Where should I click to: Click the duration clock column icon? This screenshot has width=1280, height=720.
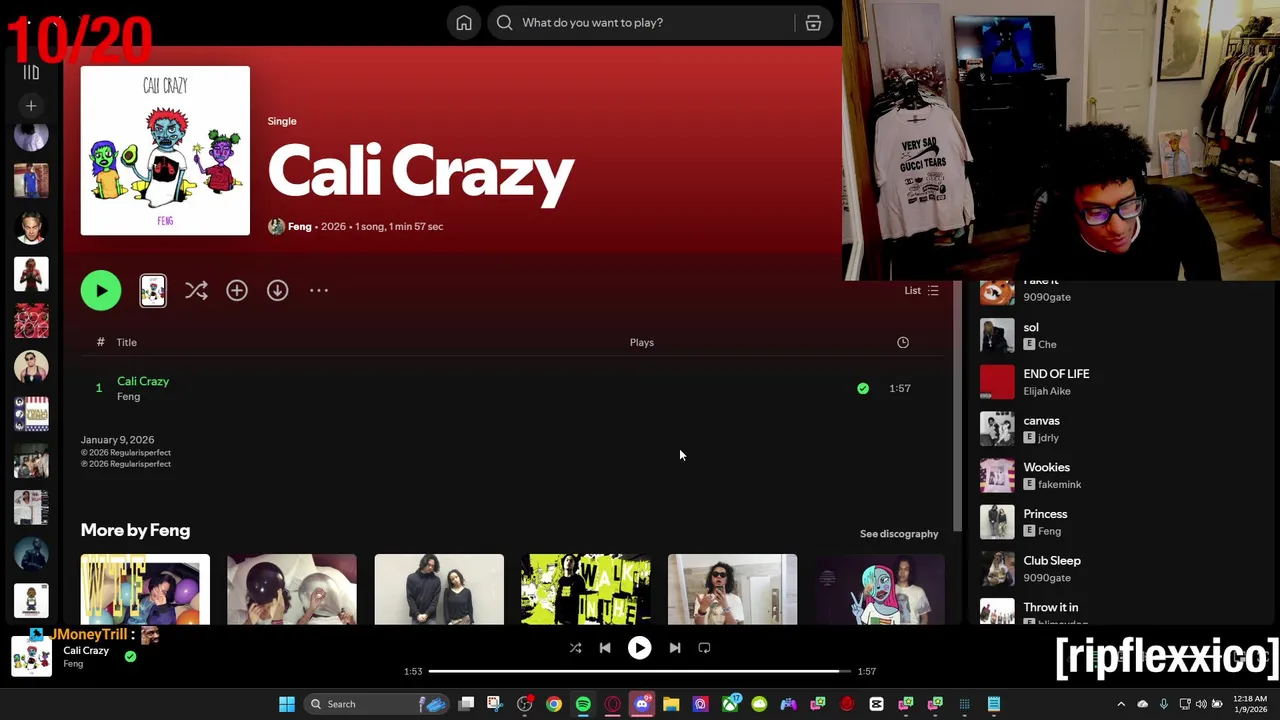pos(903,342)
